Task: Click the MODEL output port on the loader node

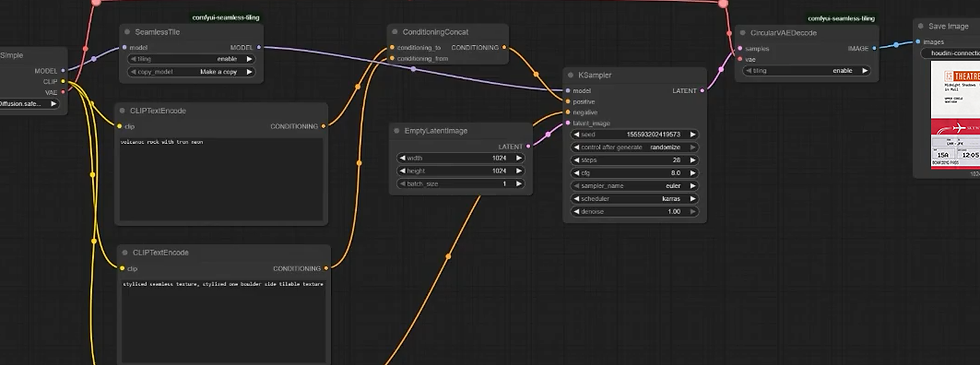Action: tap(63, 71)
